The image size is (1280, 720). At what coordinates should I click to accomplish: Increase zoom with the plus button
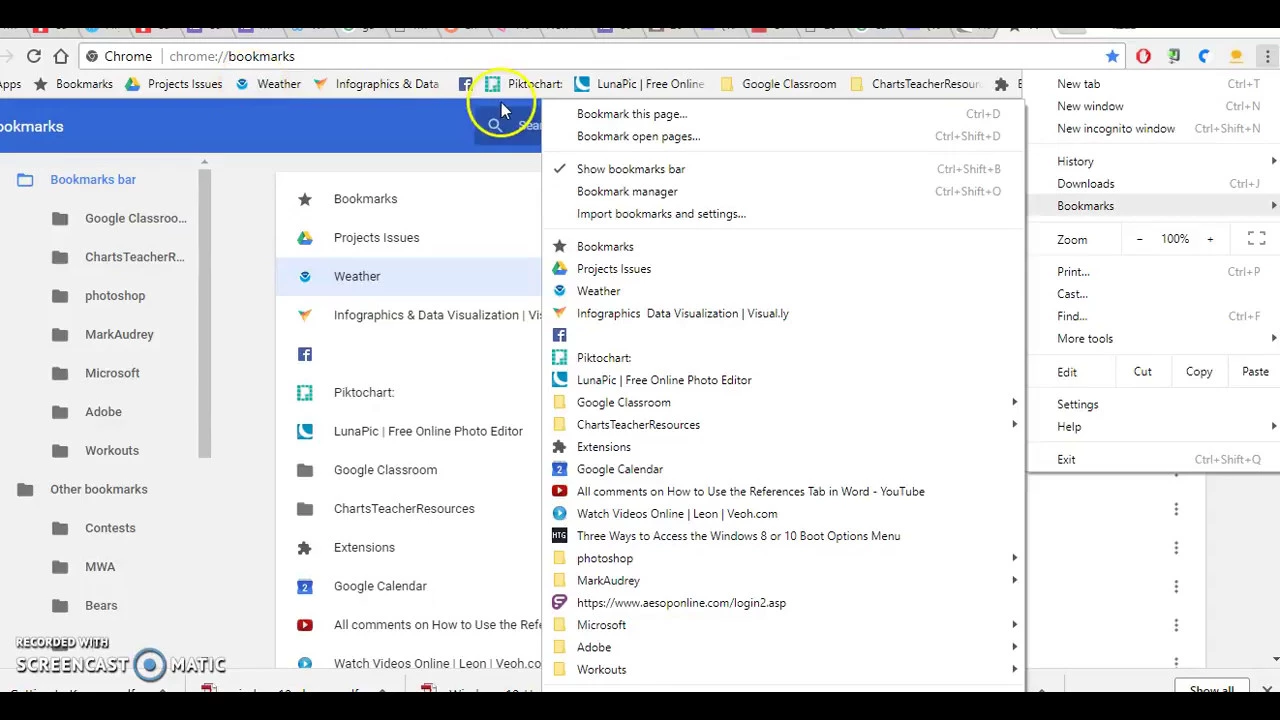coord(1210,239)
